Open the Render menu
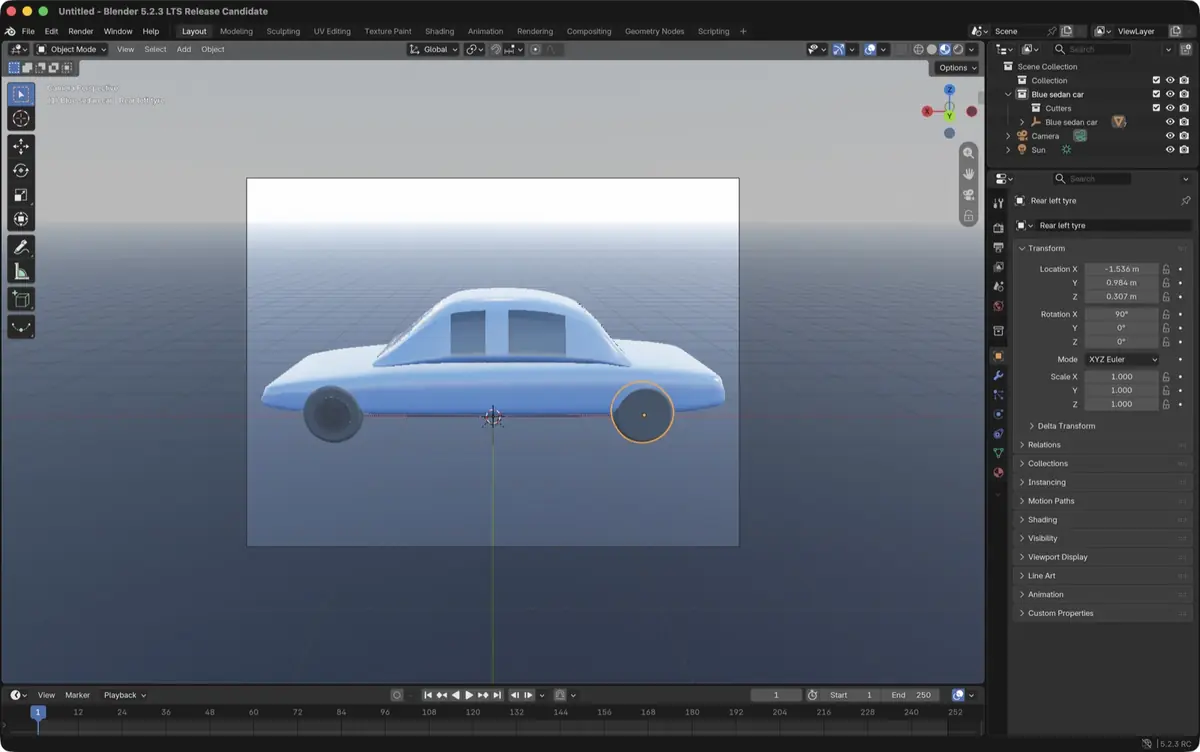 tap(81, 31)
